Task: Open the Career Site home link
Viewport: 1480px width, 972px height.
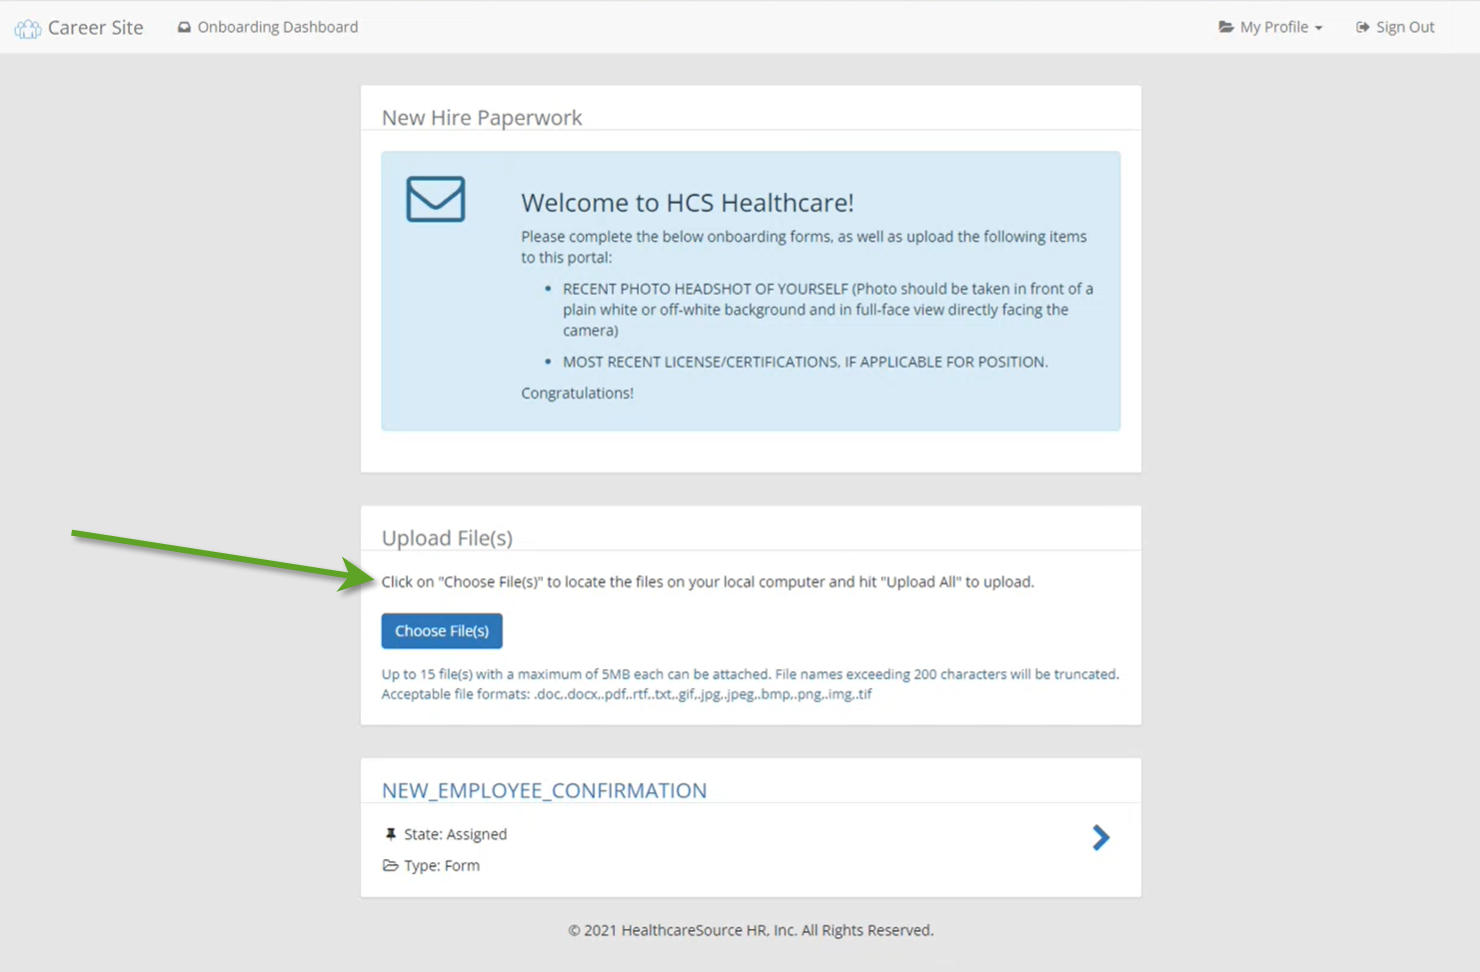Action: [x=95, y=28]
